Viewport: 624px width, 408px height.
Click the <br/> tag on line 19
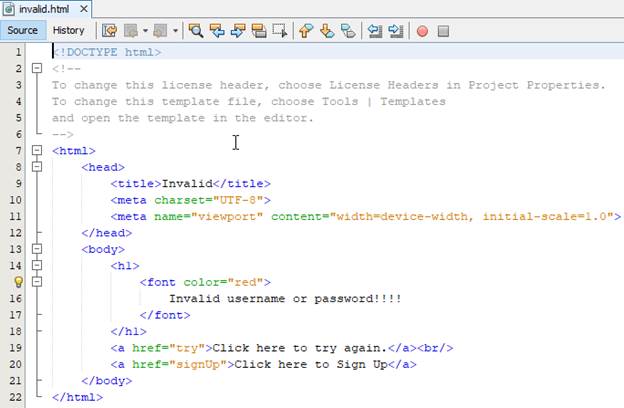(x=435, y=348)
